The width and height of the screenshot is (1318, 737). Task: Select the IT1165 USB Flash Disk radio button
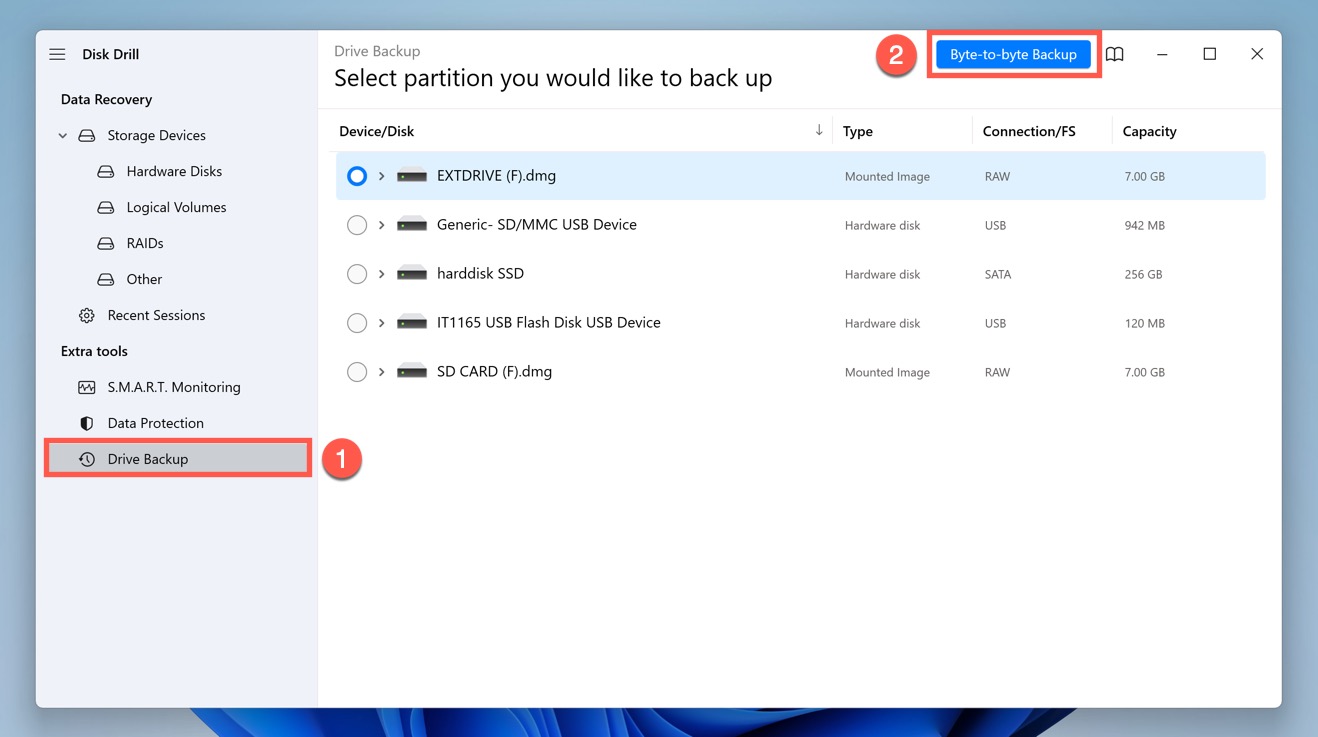357,323
